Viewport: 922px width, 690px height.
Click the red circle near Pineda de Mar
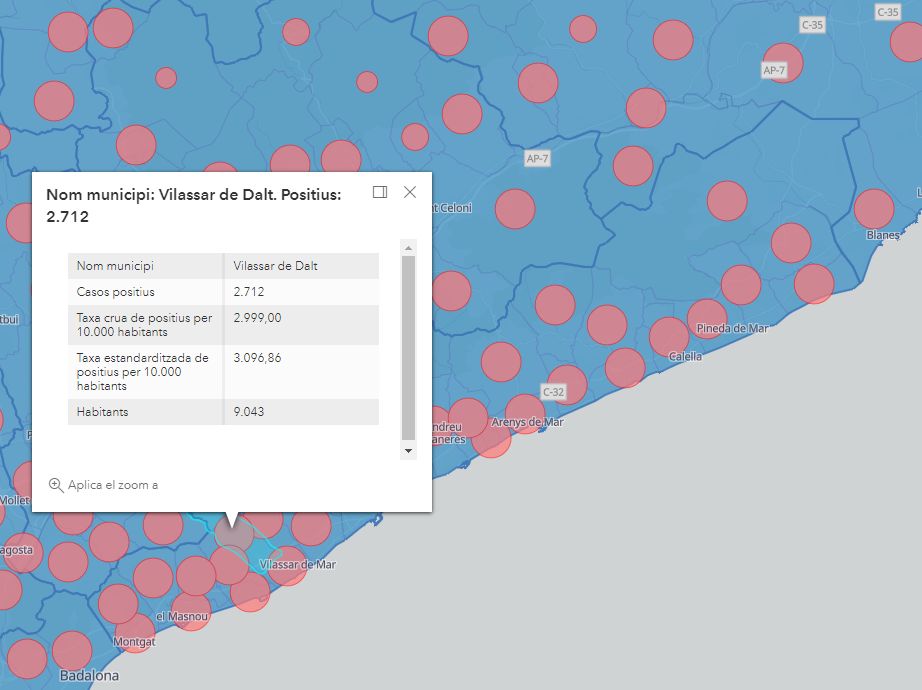(707, 319)
